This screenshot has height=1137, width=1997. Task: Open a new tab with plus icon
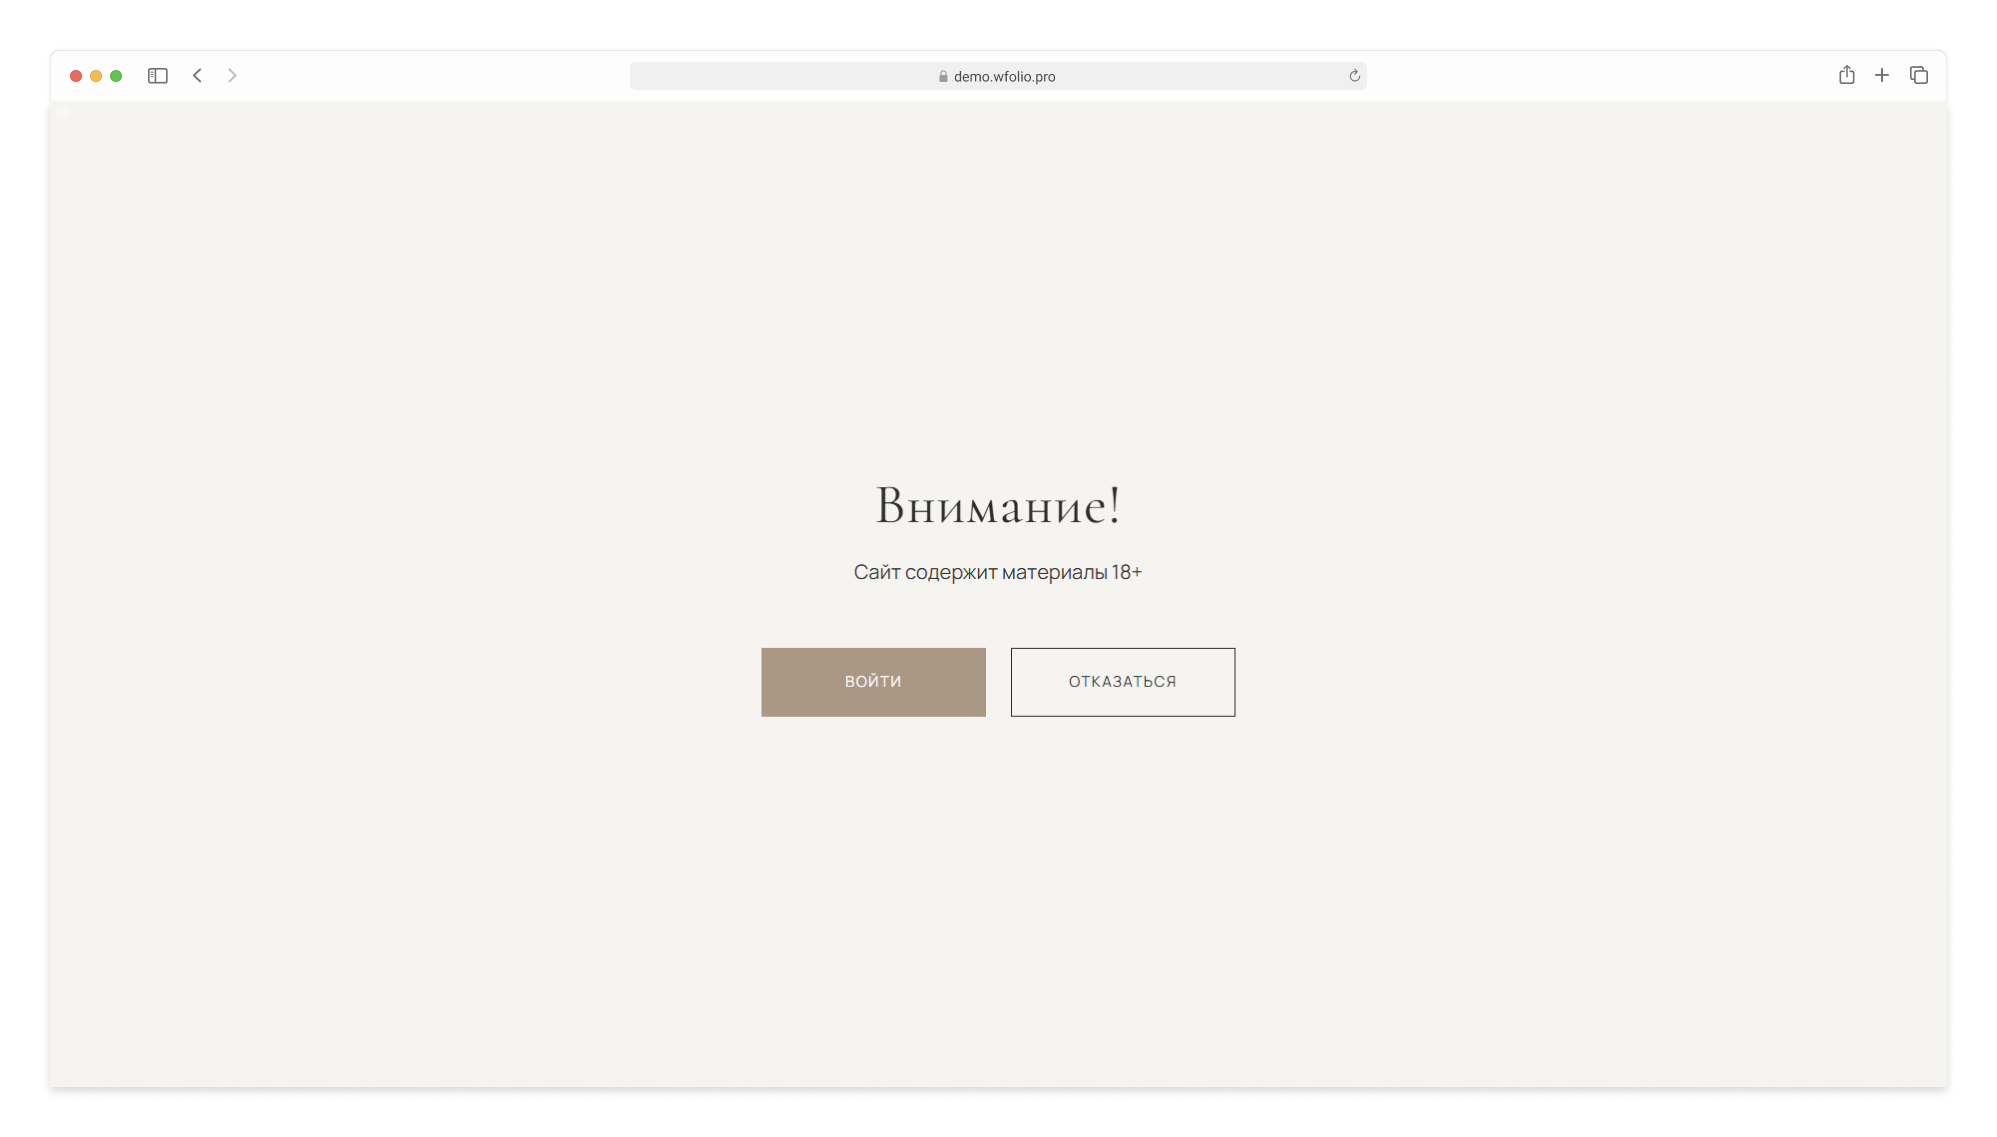tap(1881, 76)
